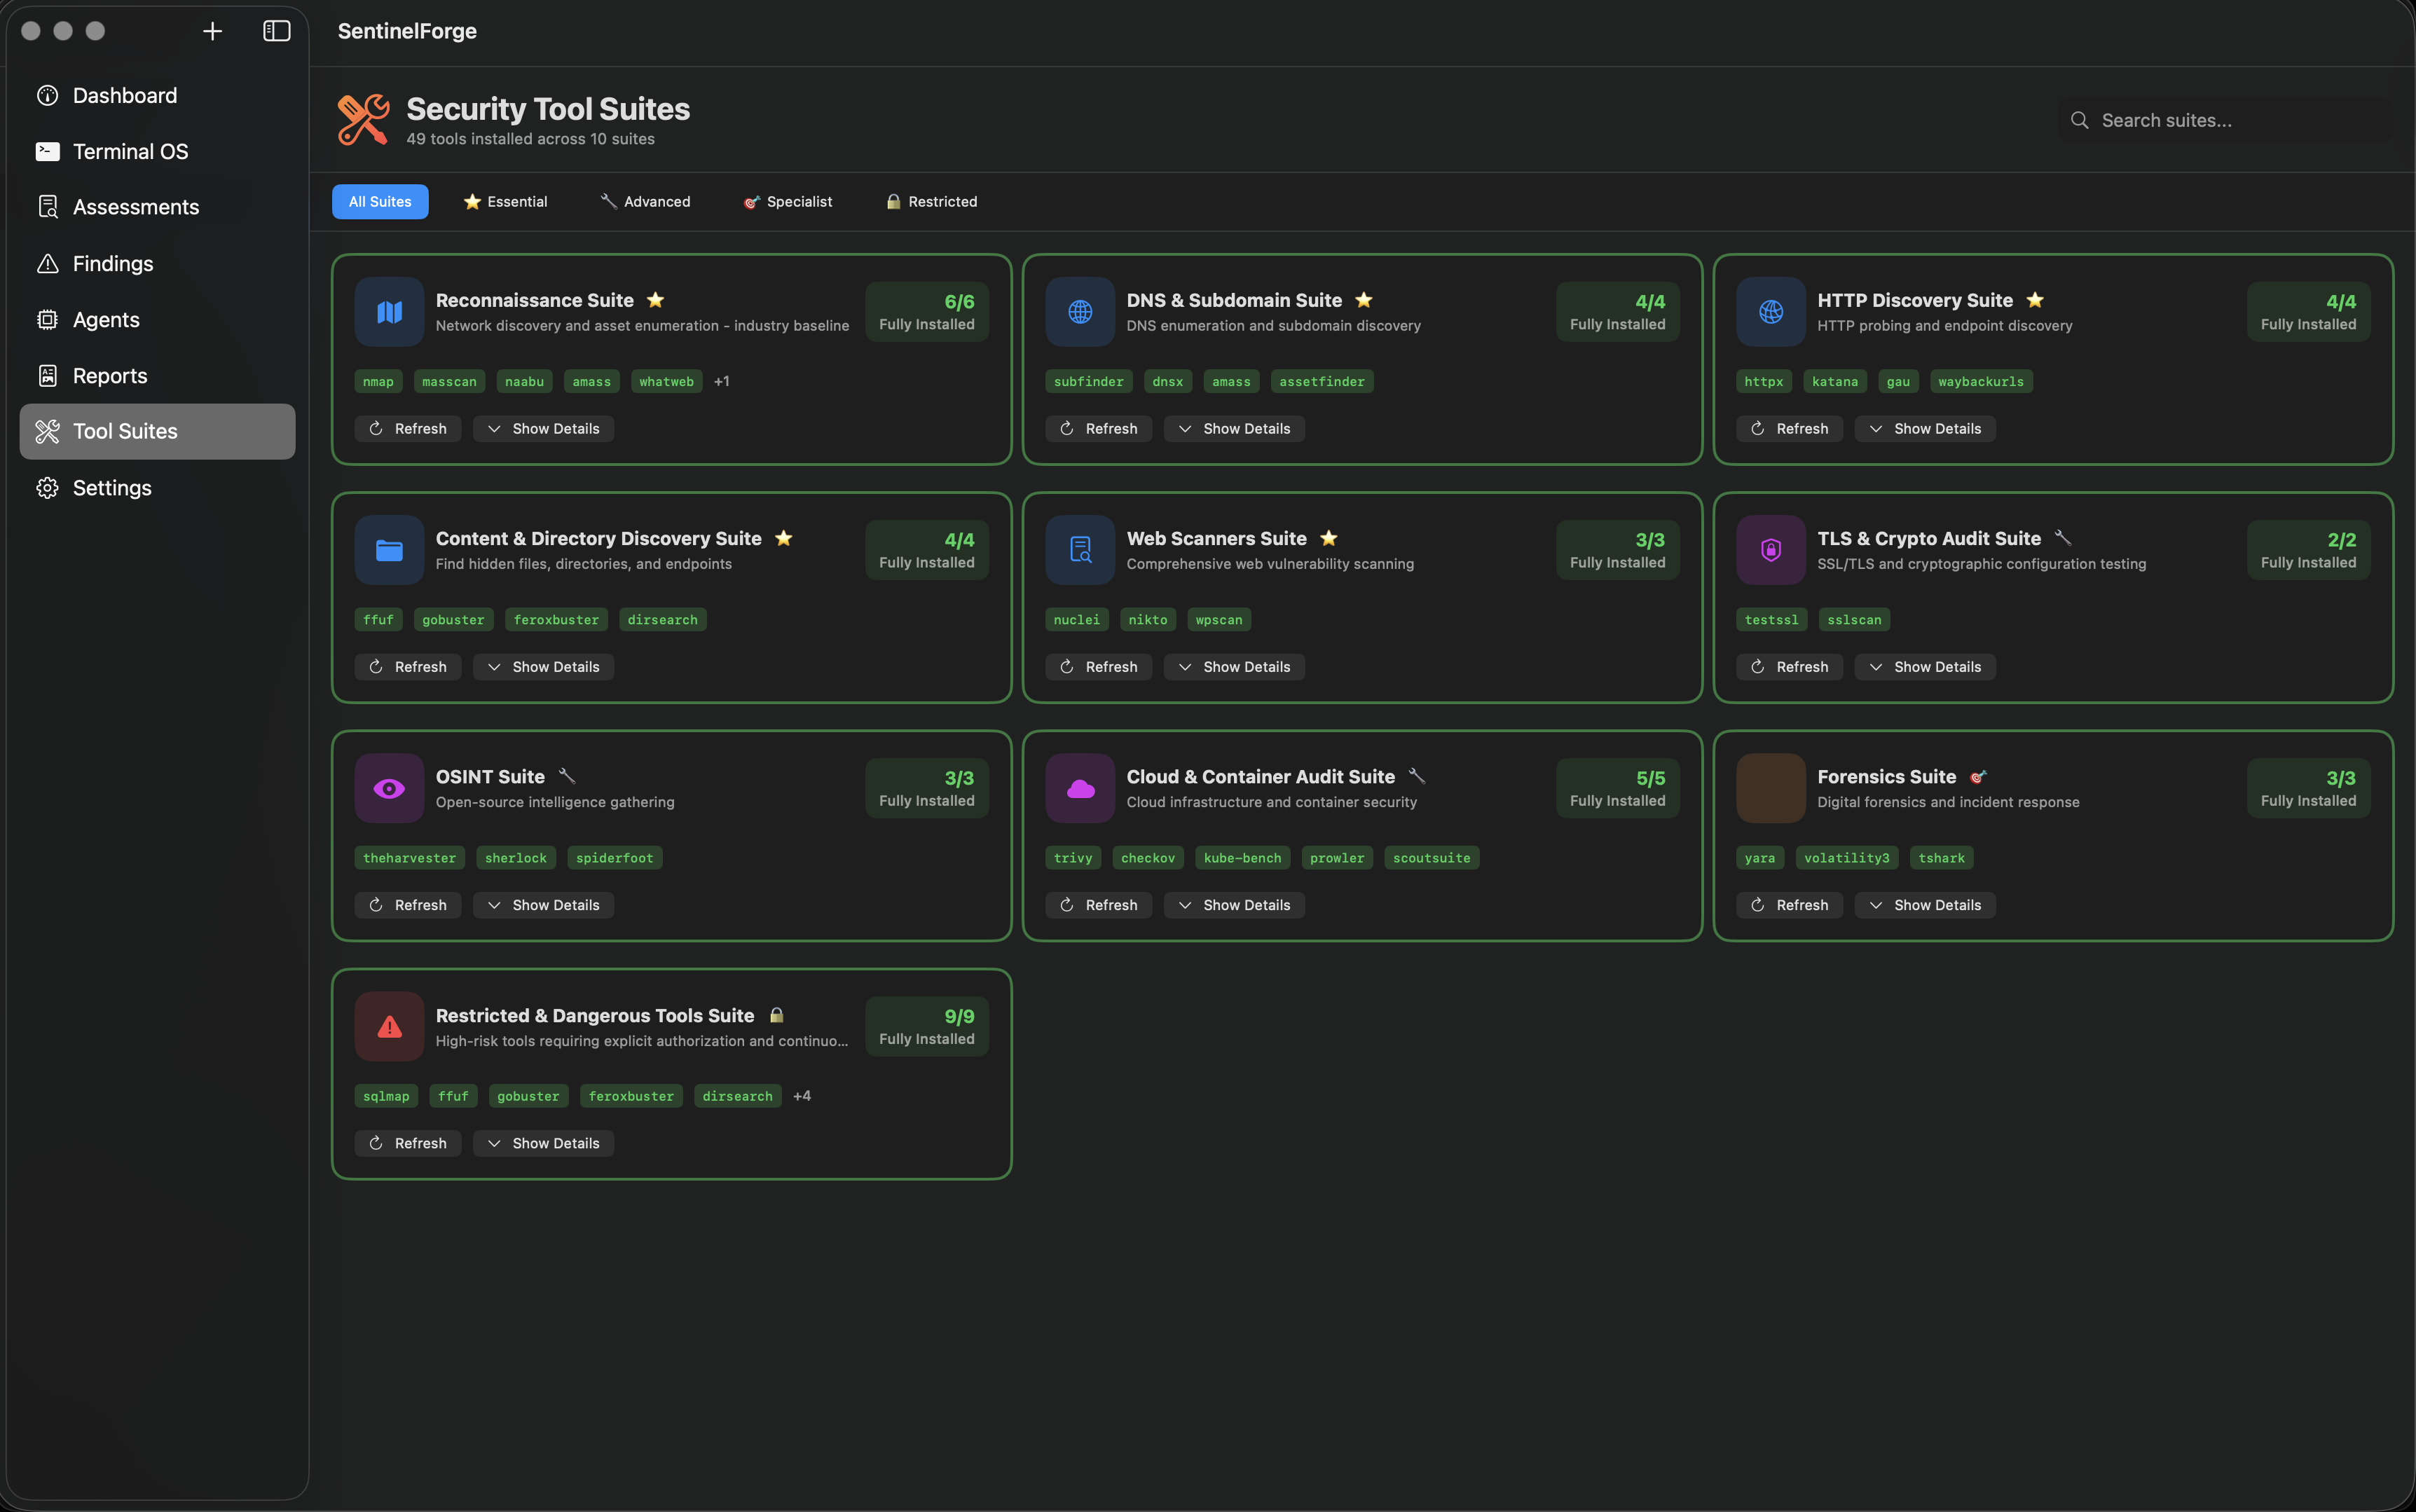Refresh the DNS & Subdomain Suite
Image resolution: width=2416 pixels, height=1512 pixels.
click(x=1098, y=429)
